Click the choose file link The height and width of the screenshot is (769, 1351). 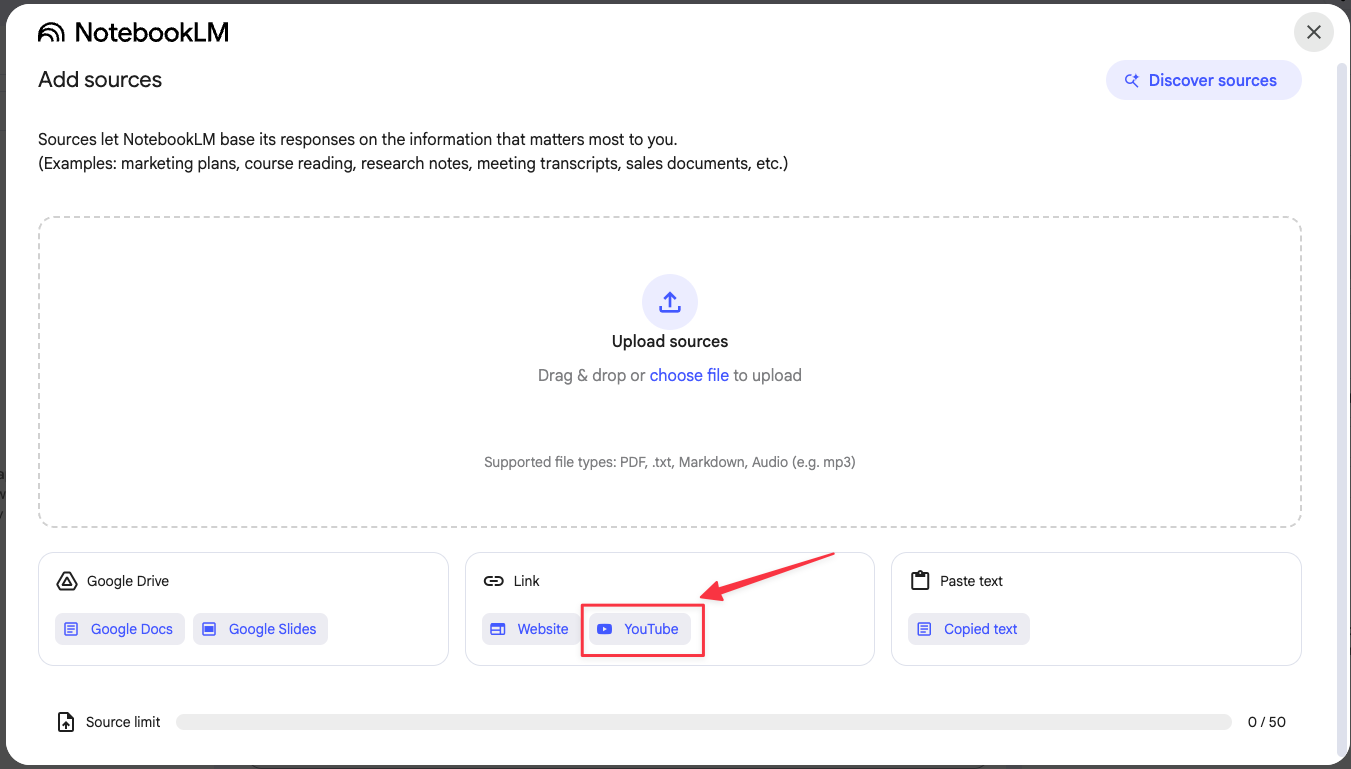pos(689,376)
